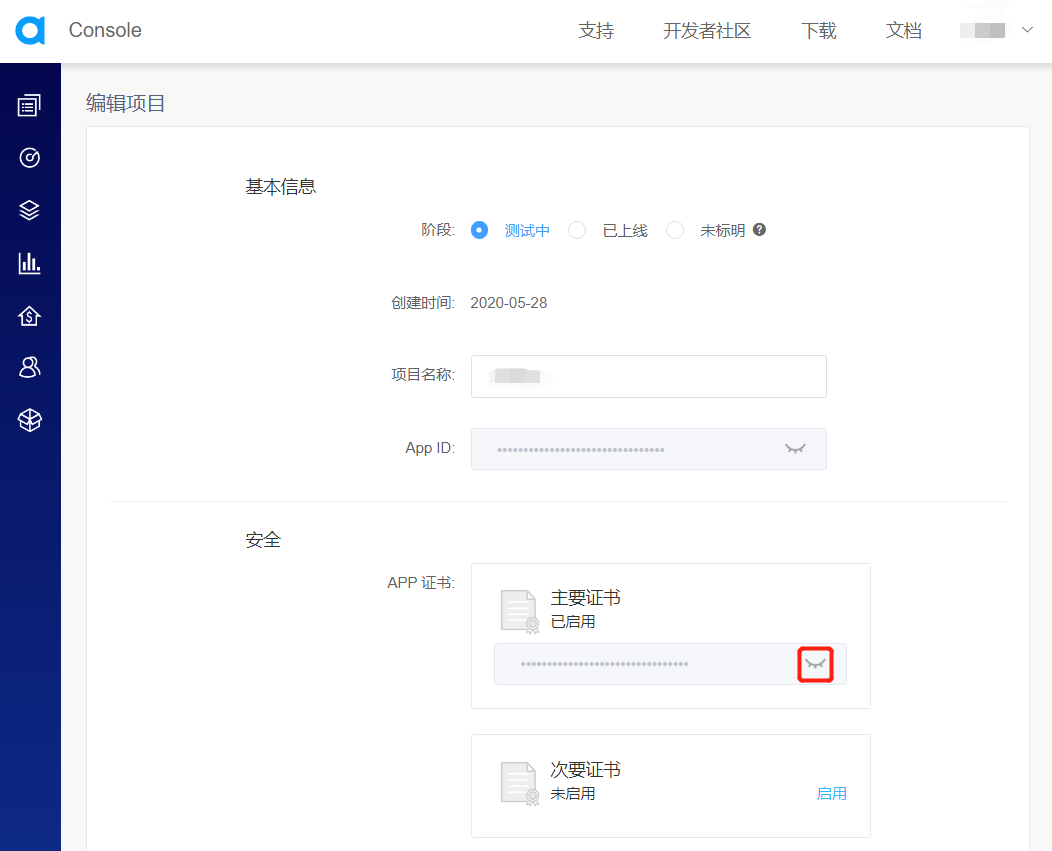Click 启用 to enable secondary certificate
Image resolution: width=1052 pixels, height=851 pixels.
[831, 793]
